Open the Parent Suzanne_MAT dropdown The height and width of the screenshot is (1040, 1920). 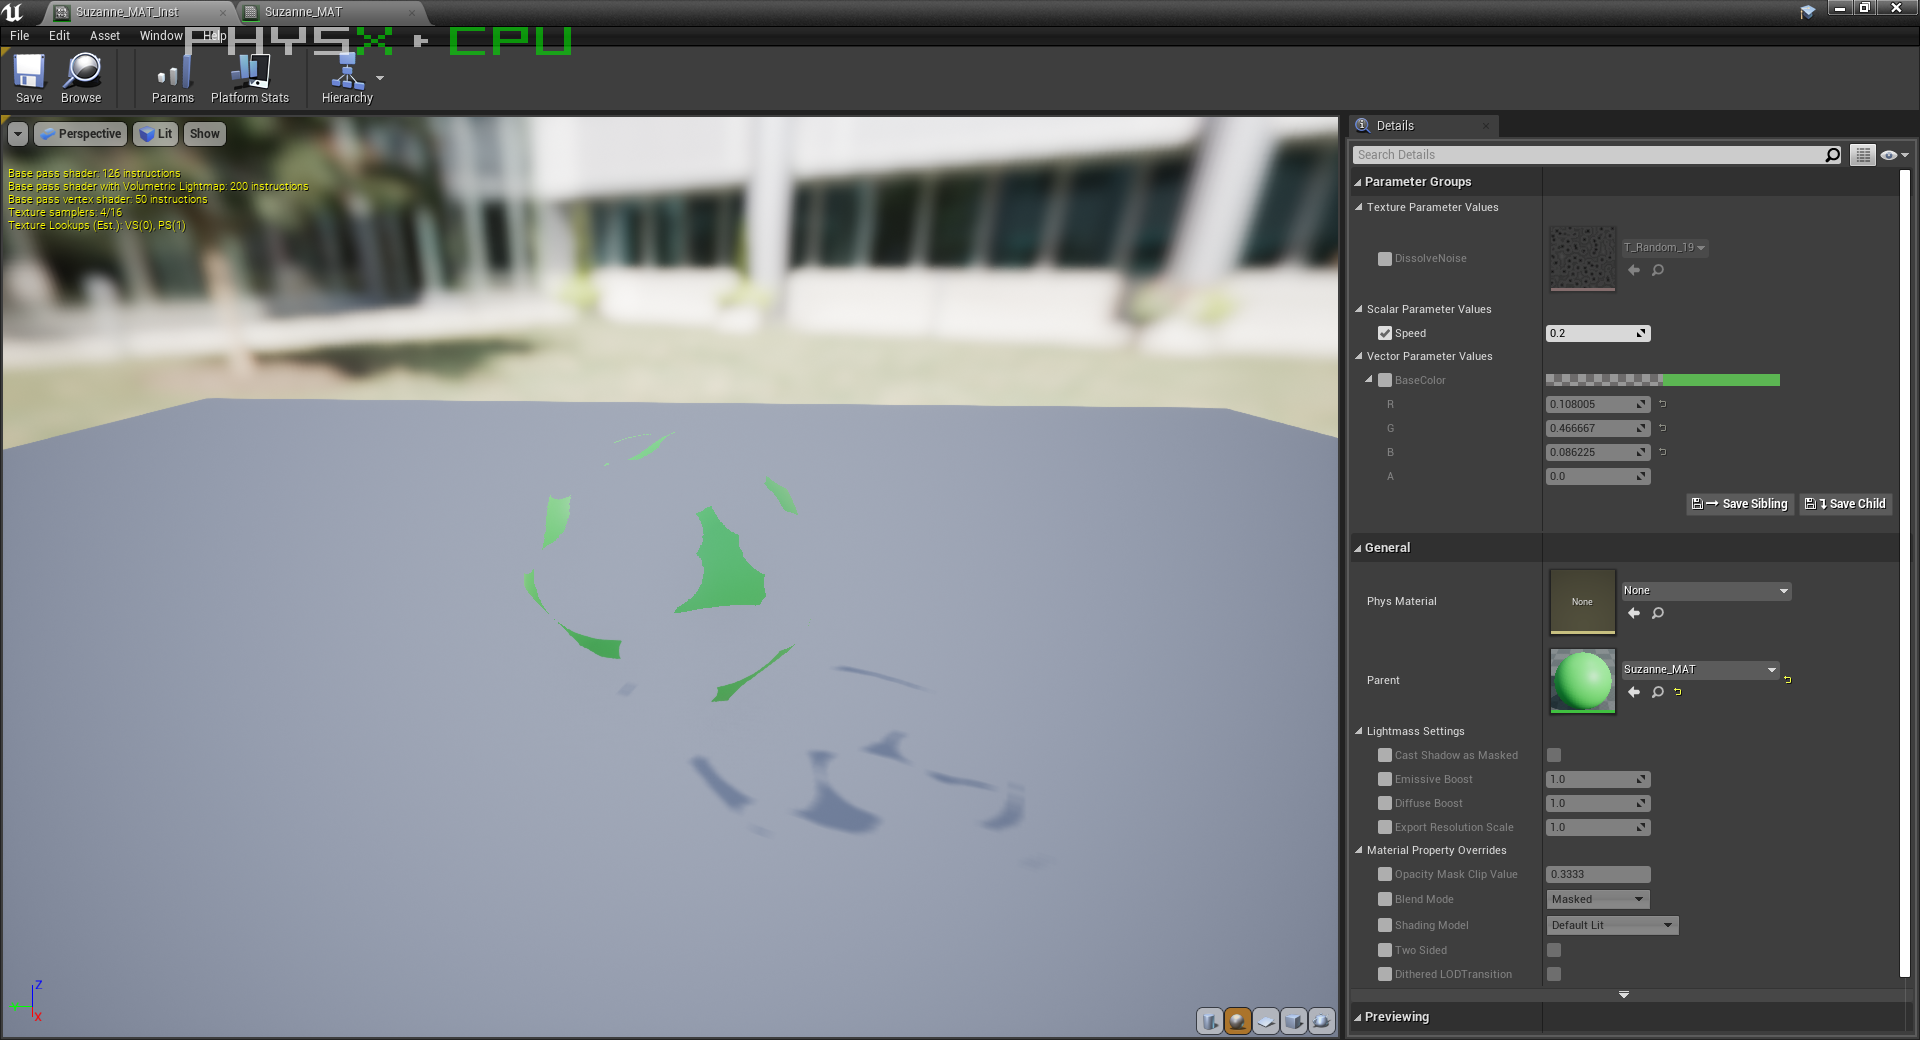coord(1700,670)
